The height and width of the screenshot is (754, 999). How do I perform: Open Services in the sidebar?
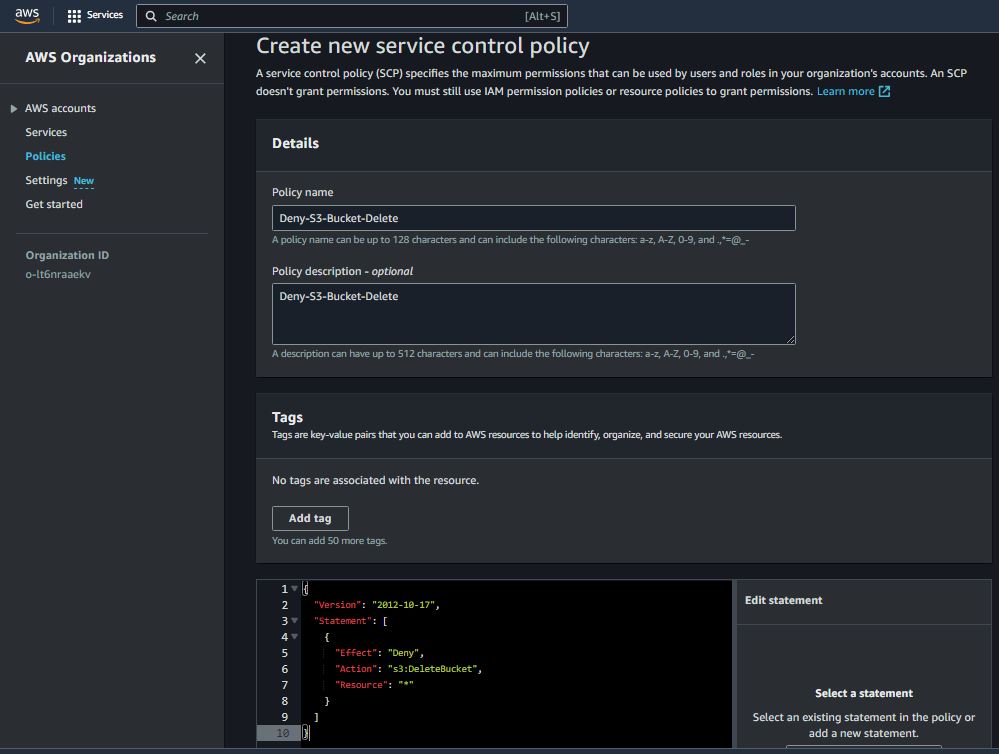click(46, 132)
